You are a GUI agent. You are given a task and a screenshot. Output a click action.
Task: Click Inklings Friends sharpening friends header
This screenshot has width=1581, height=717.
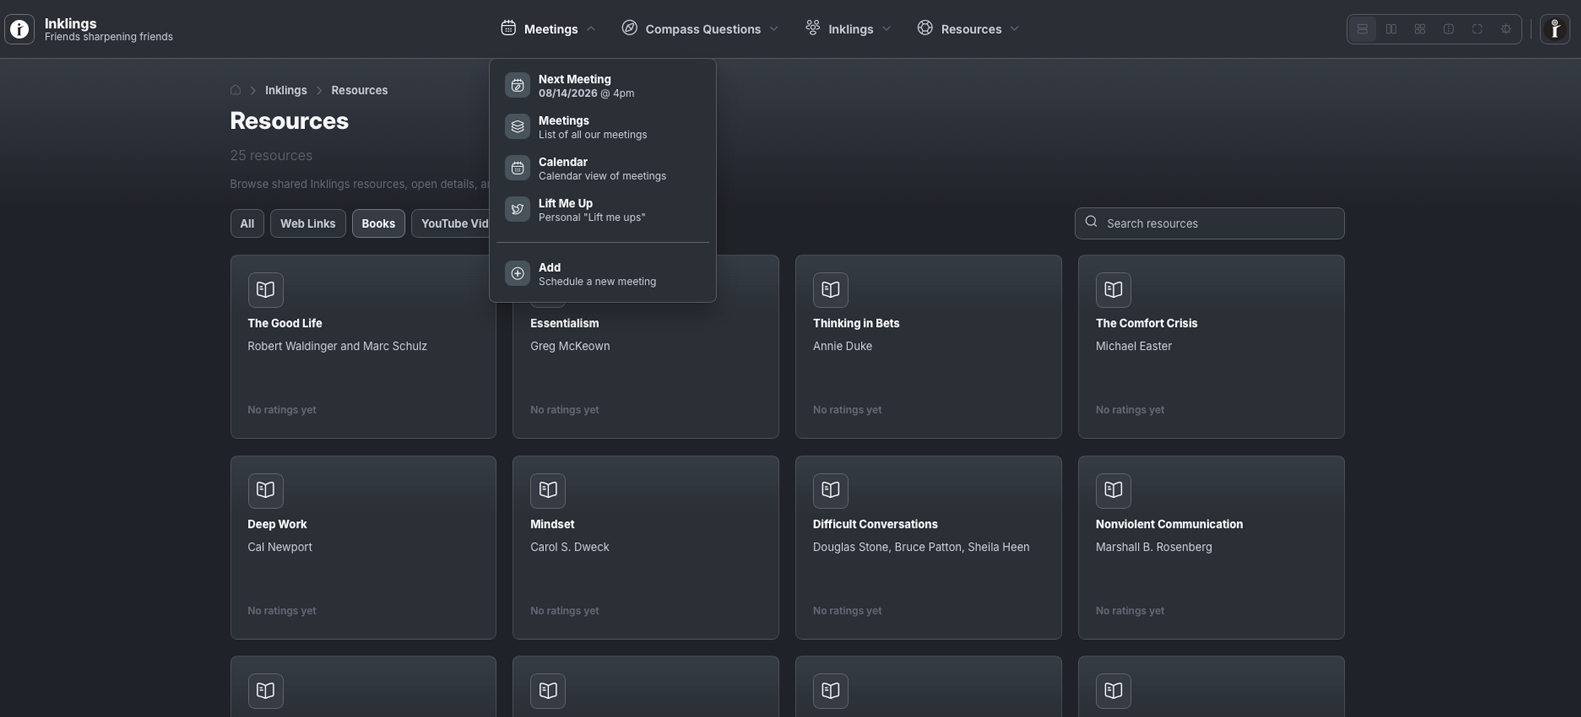108,29
